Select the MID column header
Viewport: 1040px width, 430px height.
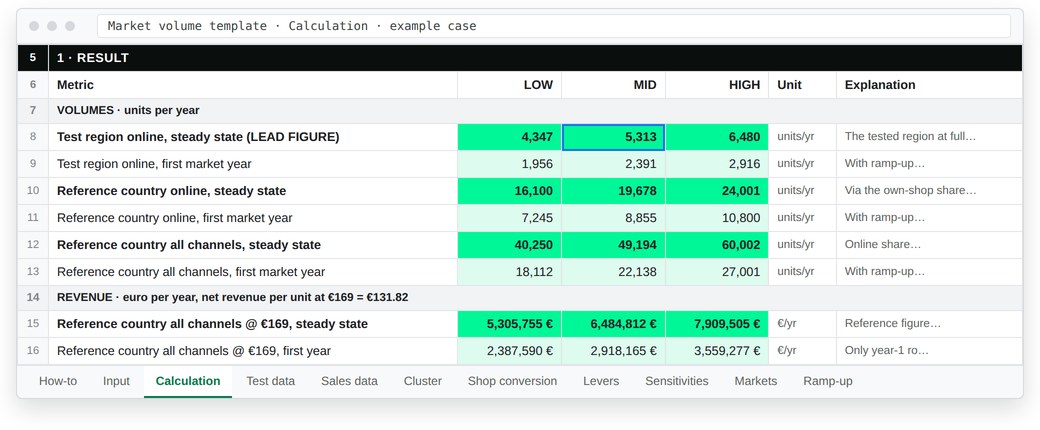pos(614,85)
